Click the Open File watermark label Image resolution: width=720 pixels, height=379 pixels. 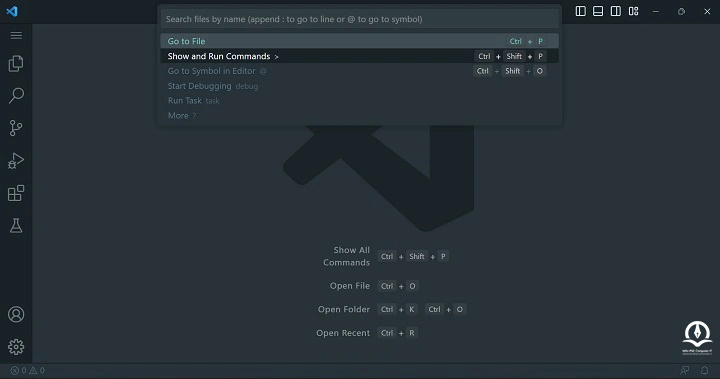click(349, 286)
